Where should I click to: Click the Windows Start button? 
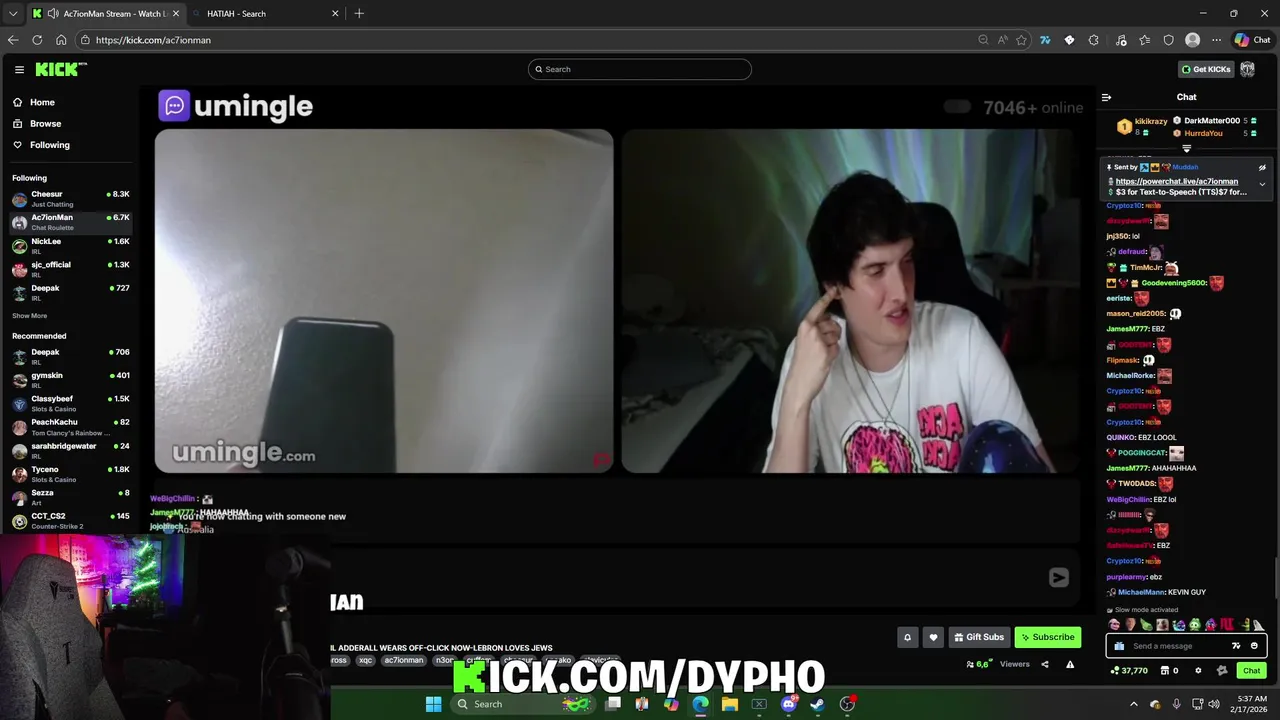click(x=433, y=704)
